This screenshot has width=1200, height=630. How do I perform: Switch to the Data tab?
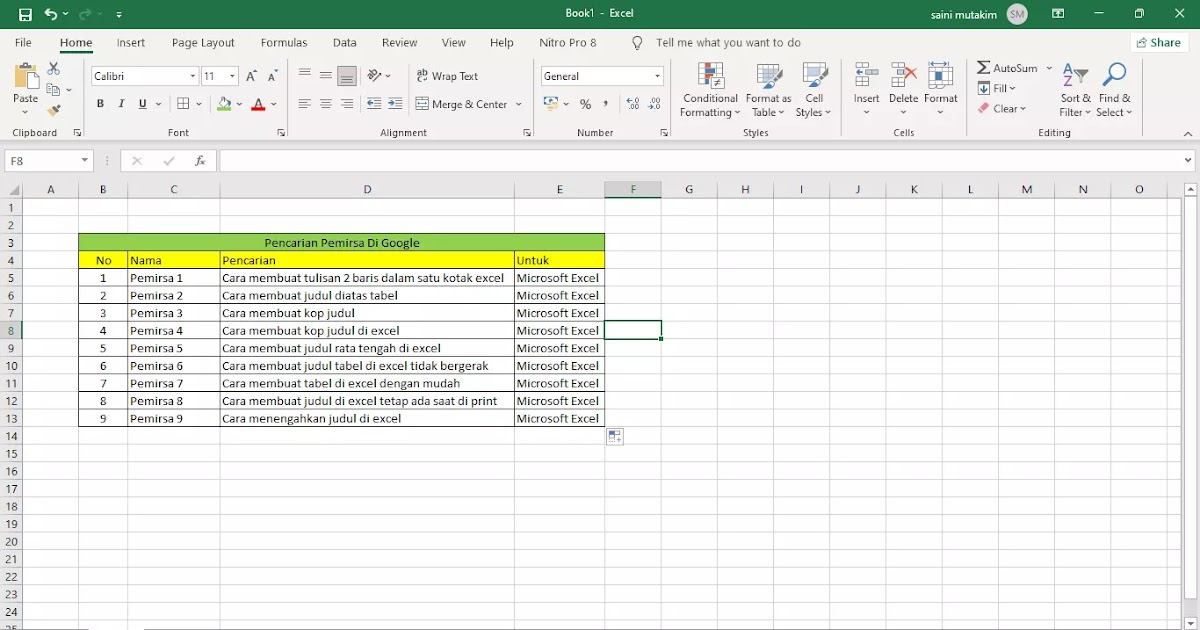pos(345,43)
